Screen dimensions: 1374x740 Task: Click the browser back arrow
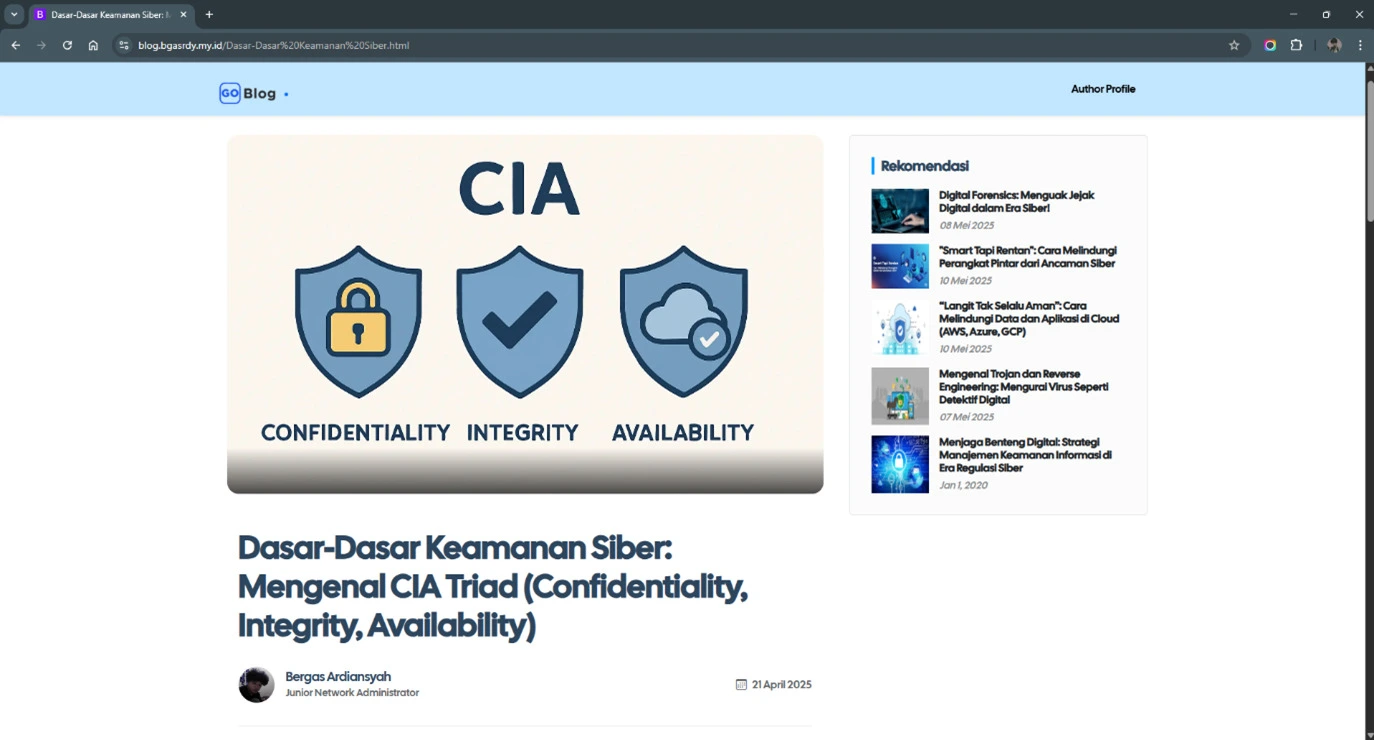[15, 45]
